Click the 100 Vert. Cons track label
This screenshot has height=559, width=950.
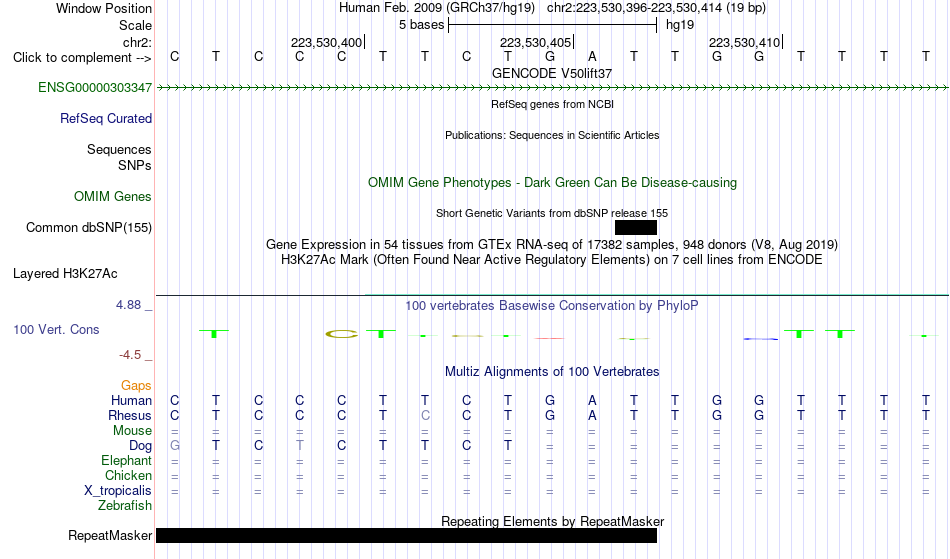pyautogui.click(x=56, y=329)
